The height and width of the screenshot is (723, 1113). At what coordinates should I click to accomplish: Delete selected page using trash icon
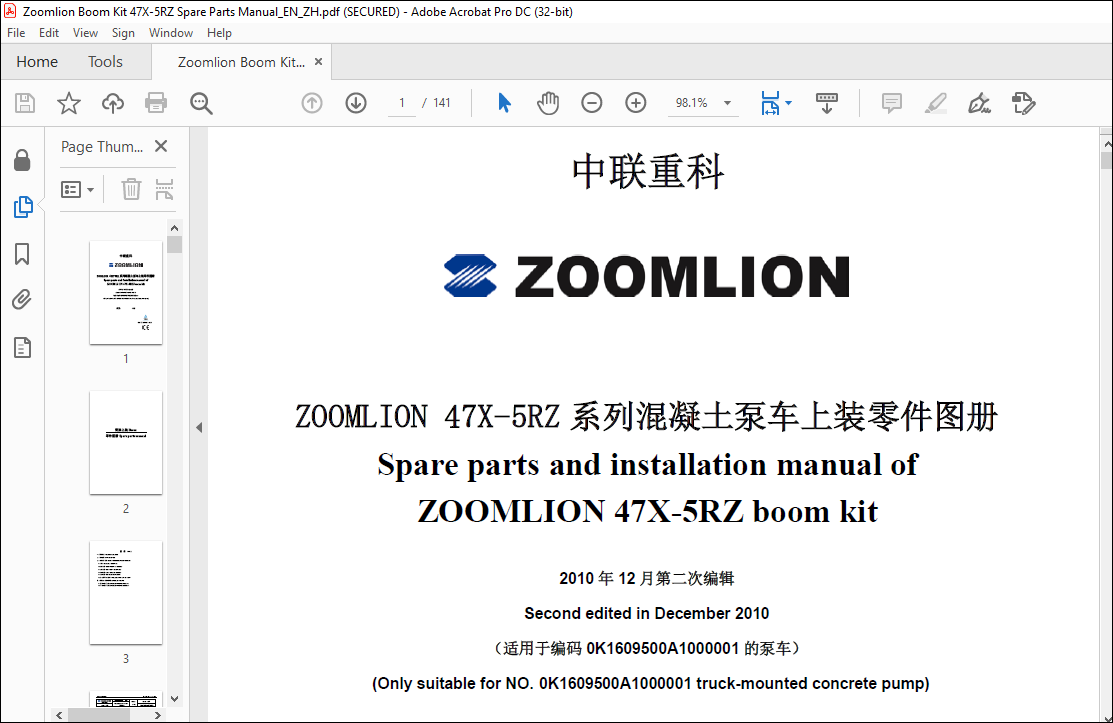click(x=131, y=189)
